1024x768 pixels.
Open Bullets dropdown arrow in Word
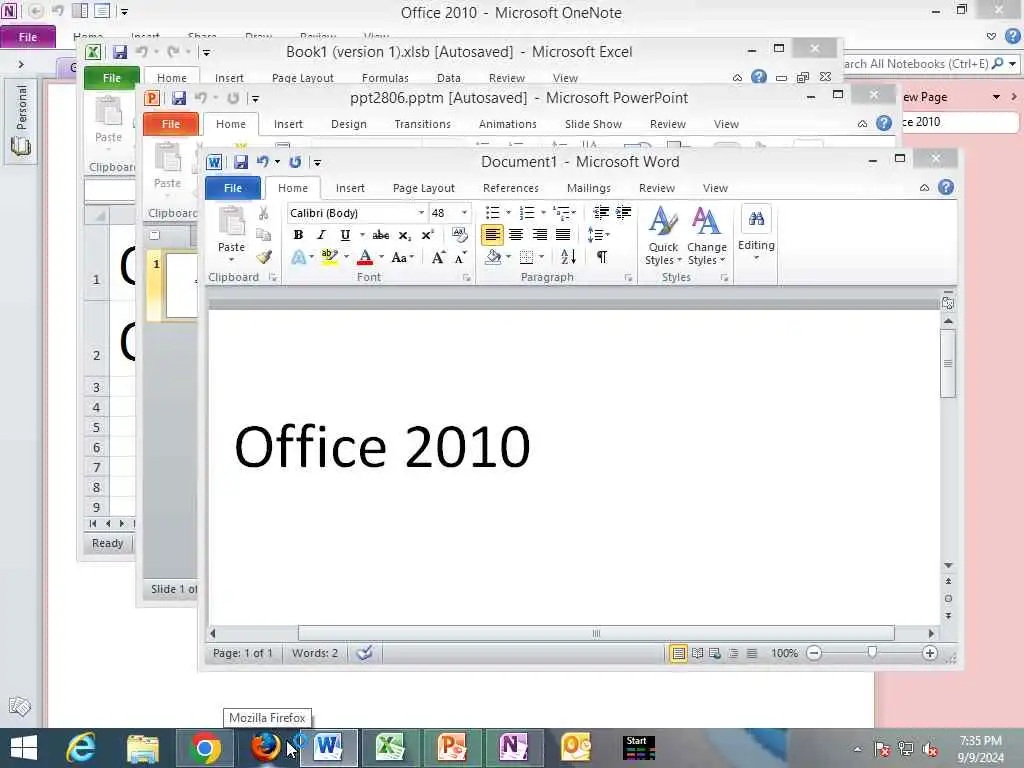508,212
